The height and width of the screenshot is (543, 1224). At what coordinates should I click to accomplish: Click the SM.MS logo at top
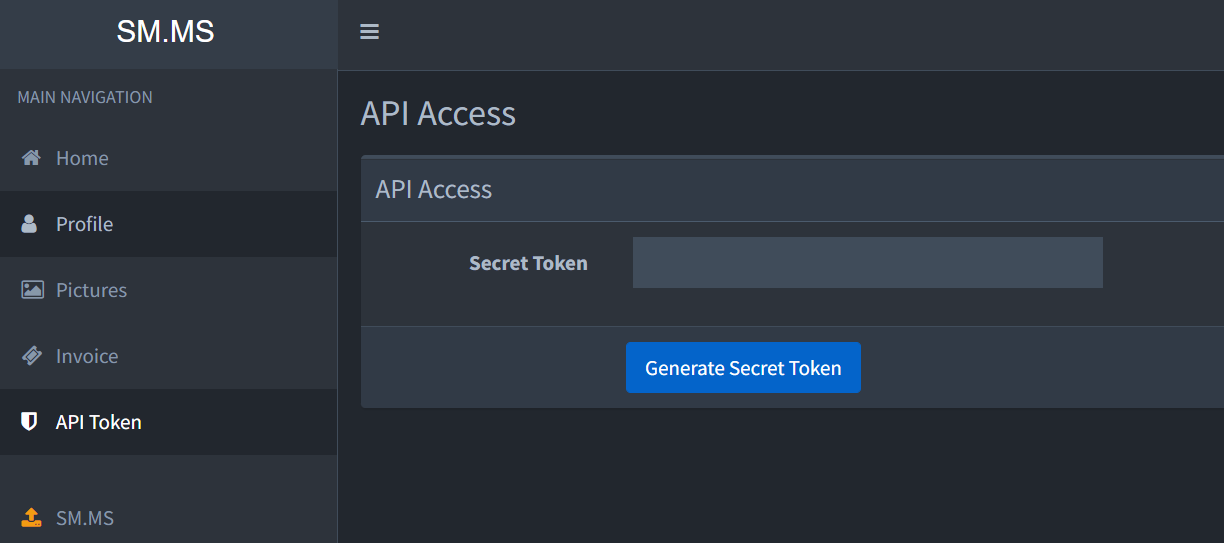coord(165,32)
